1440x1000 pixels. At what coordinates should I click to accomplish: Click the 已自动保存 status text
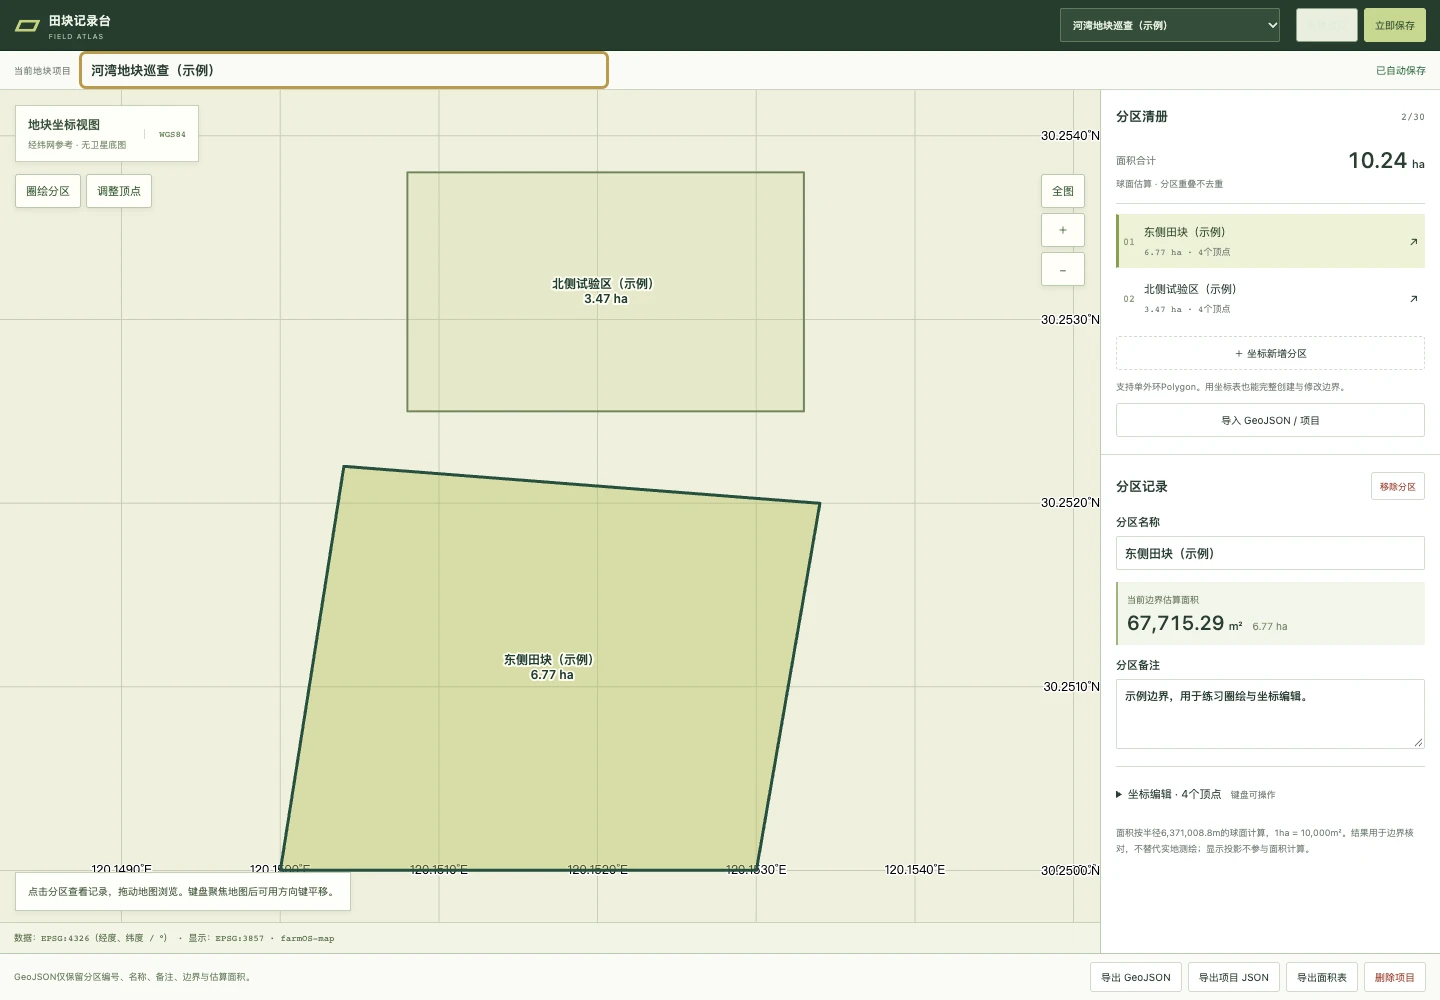pyautogui.click(x=1400, y=70)
